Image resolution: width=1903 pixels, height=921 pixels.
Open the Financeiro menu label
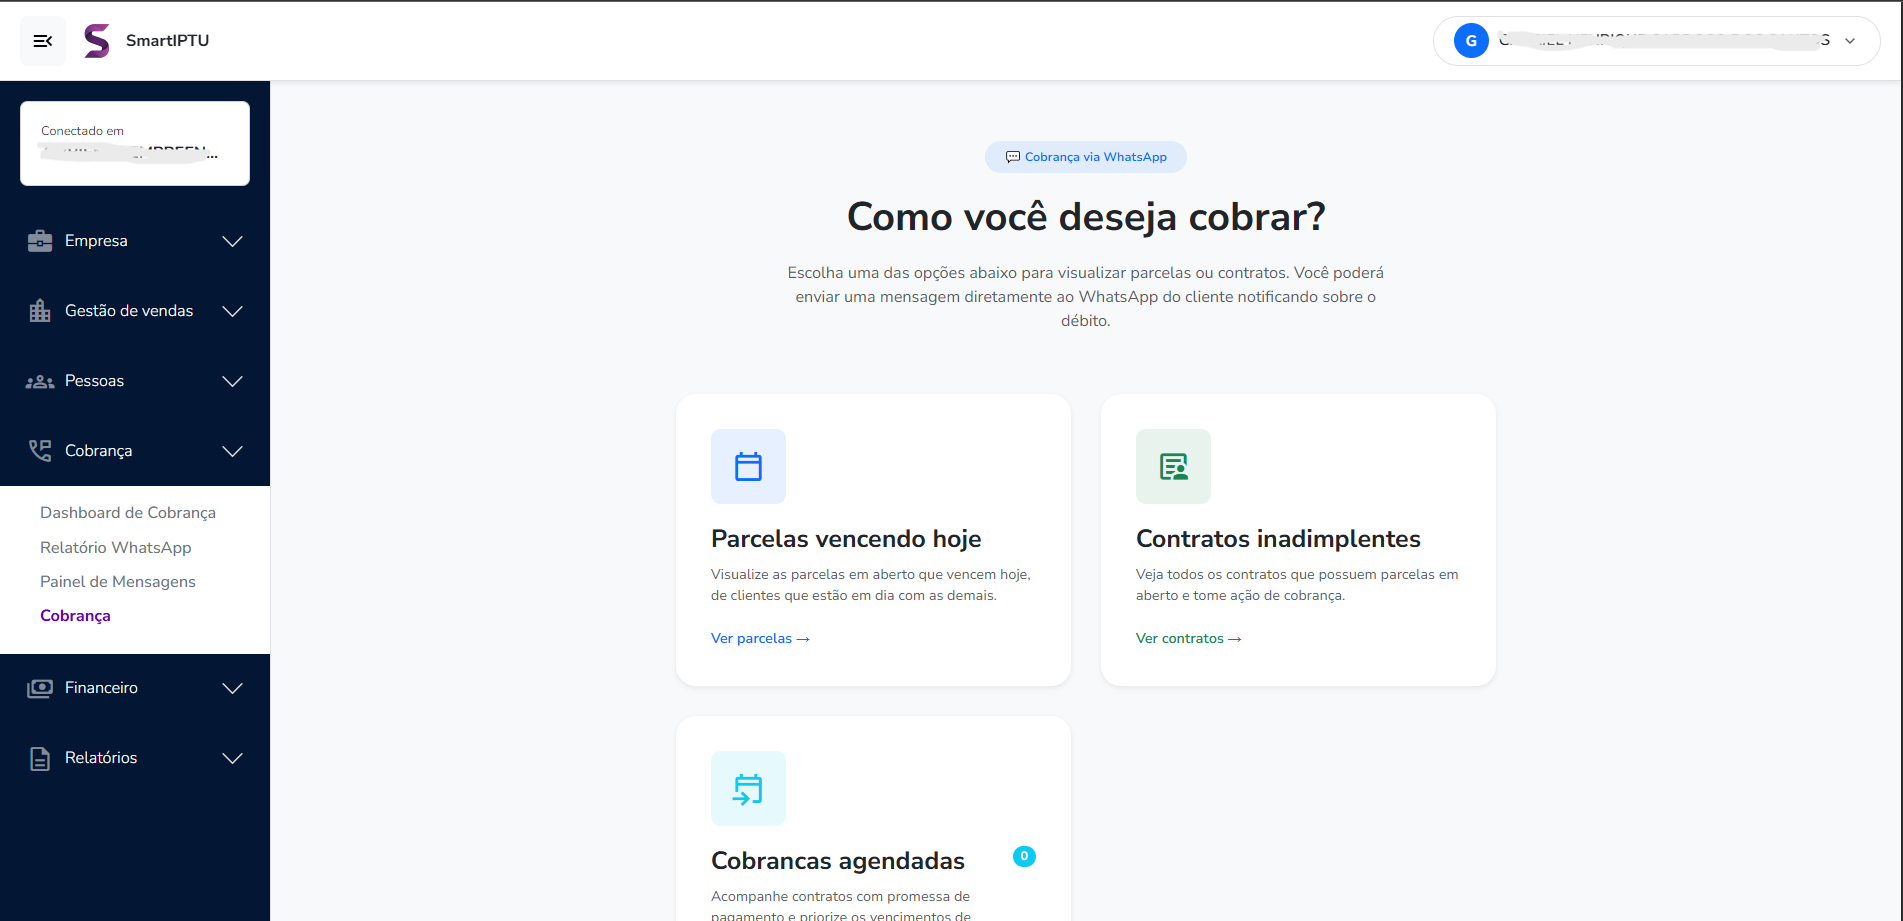[101, 688]
